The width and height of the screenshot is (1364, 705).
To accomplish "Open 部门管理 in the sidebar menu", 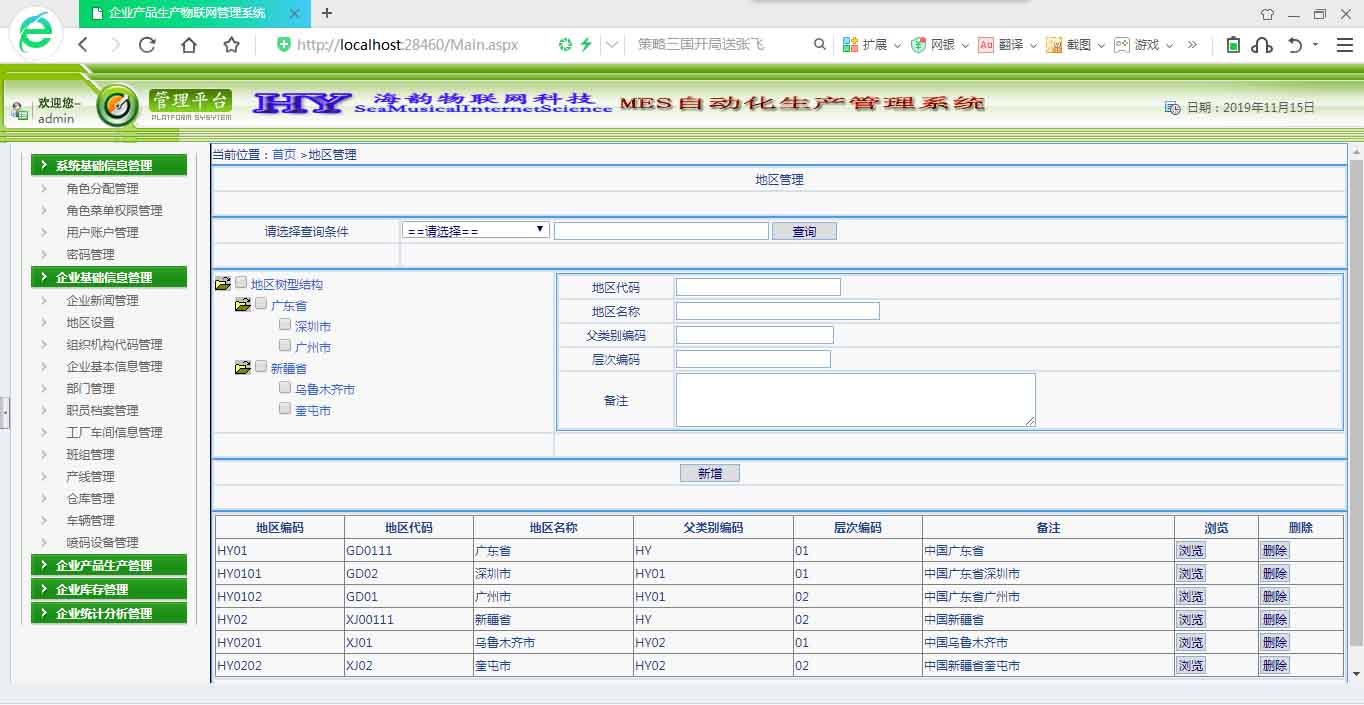I will coord(90,389).
